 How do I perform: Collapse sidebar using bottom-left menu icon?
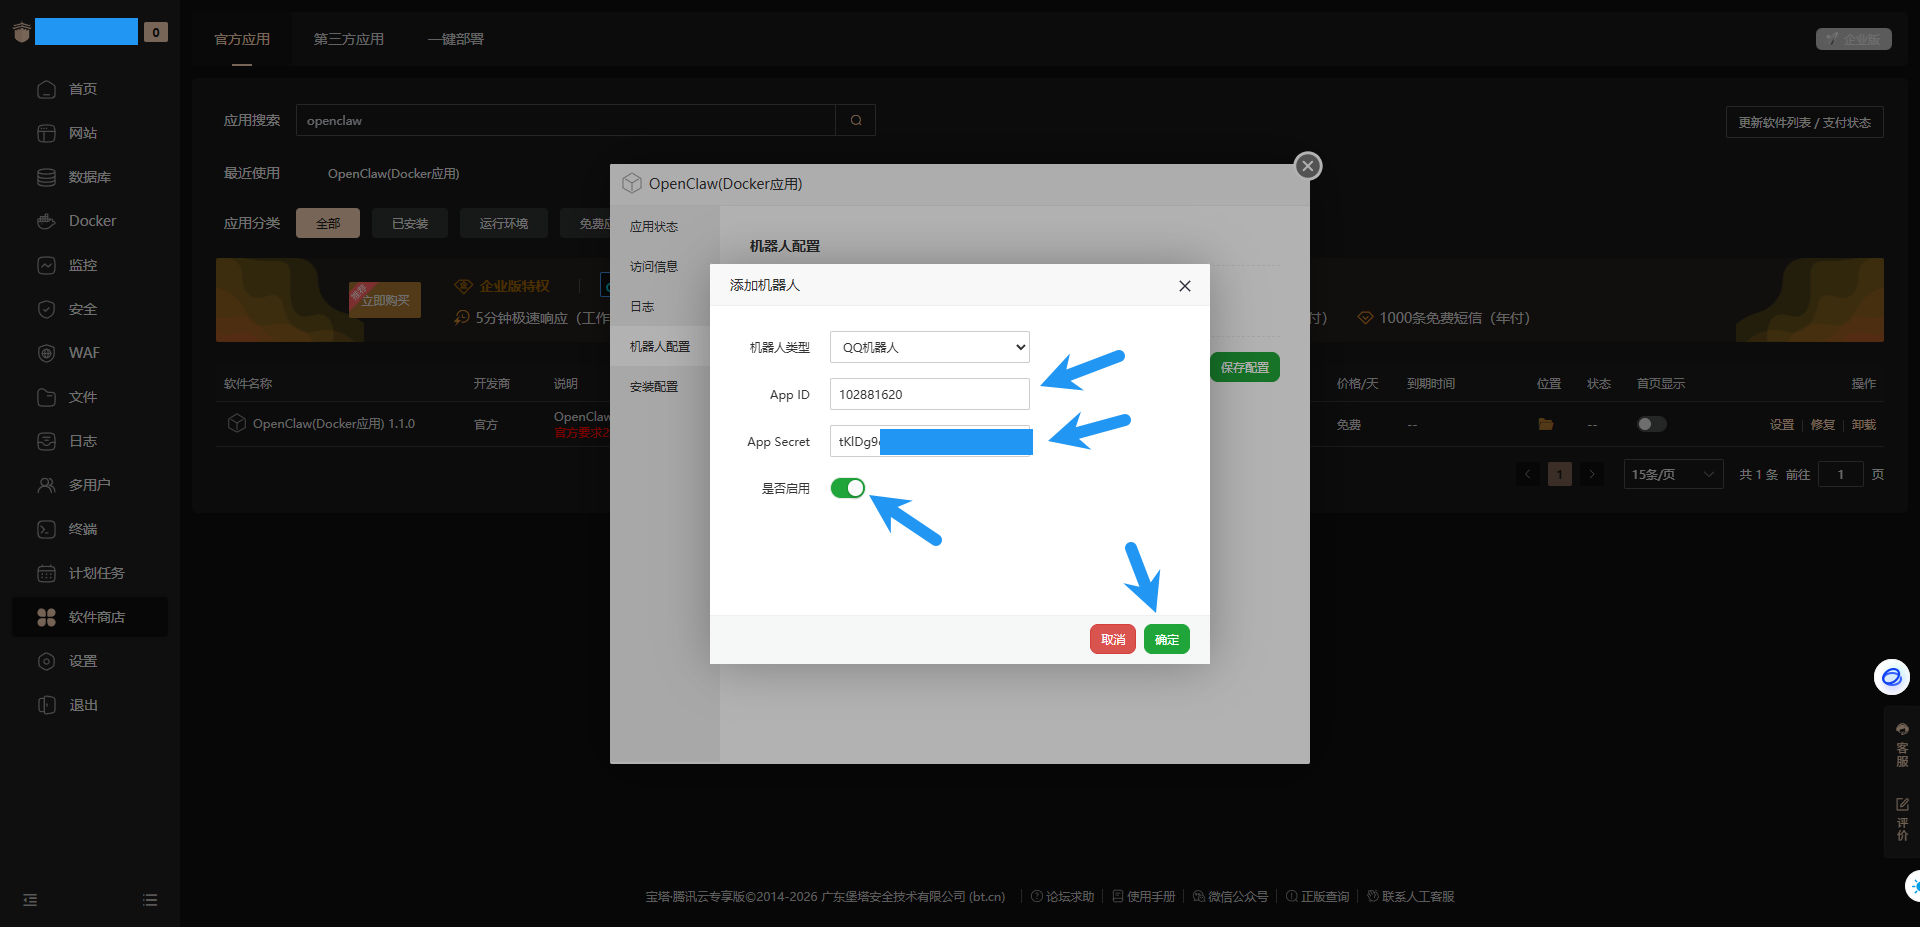click(30, 900)
